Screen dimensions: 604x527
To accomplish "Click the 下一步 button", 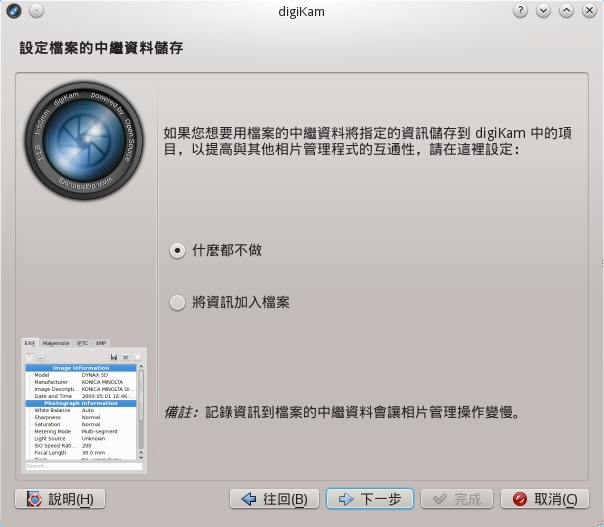I will click(370, 499).
